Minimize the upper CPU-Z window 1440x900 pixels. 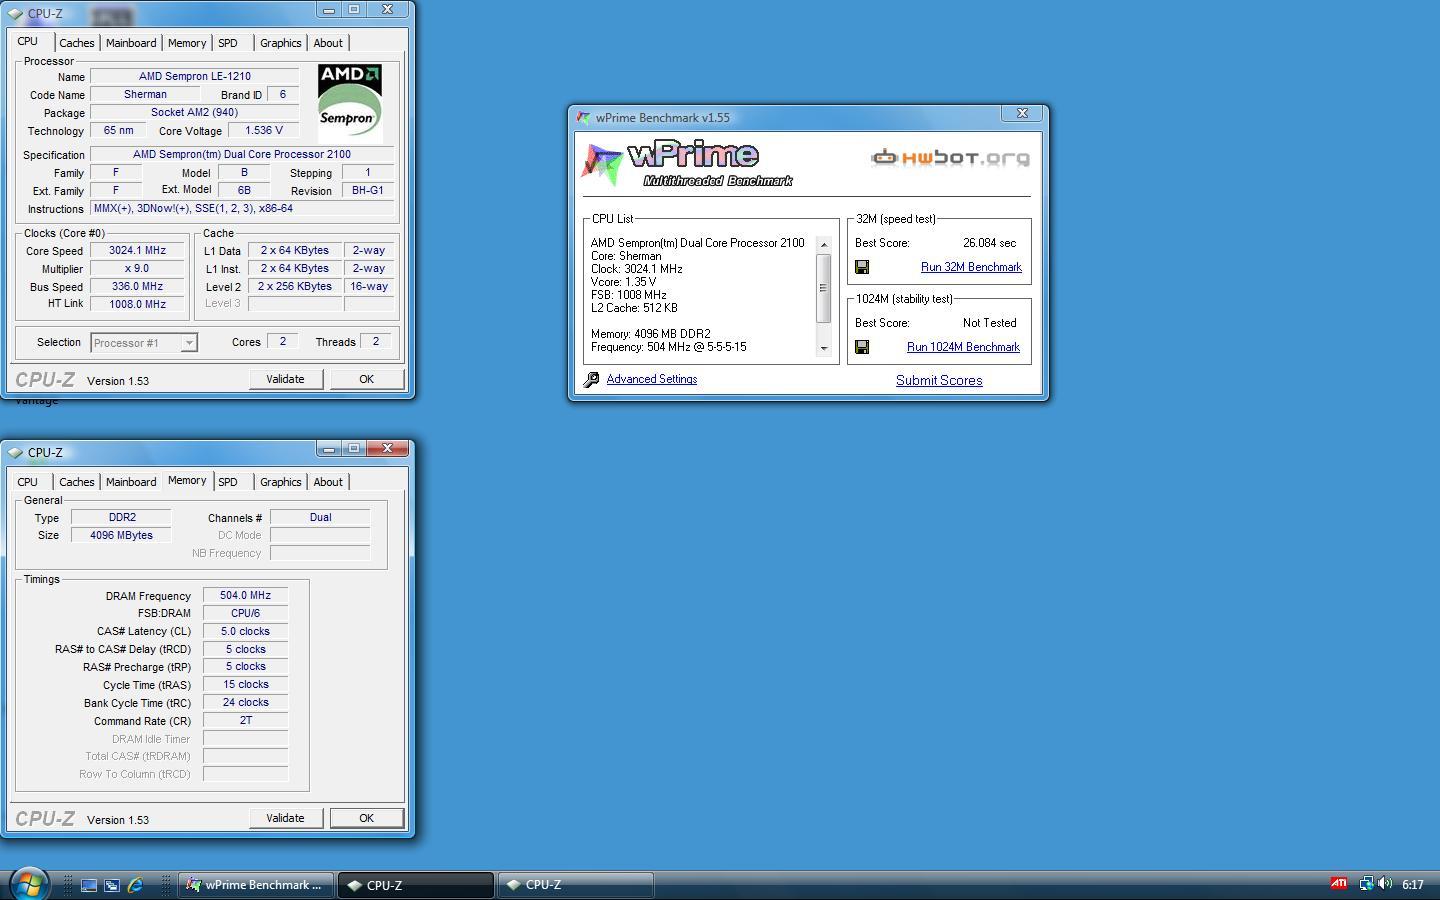click(329, 9)
